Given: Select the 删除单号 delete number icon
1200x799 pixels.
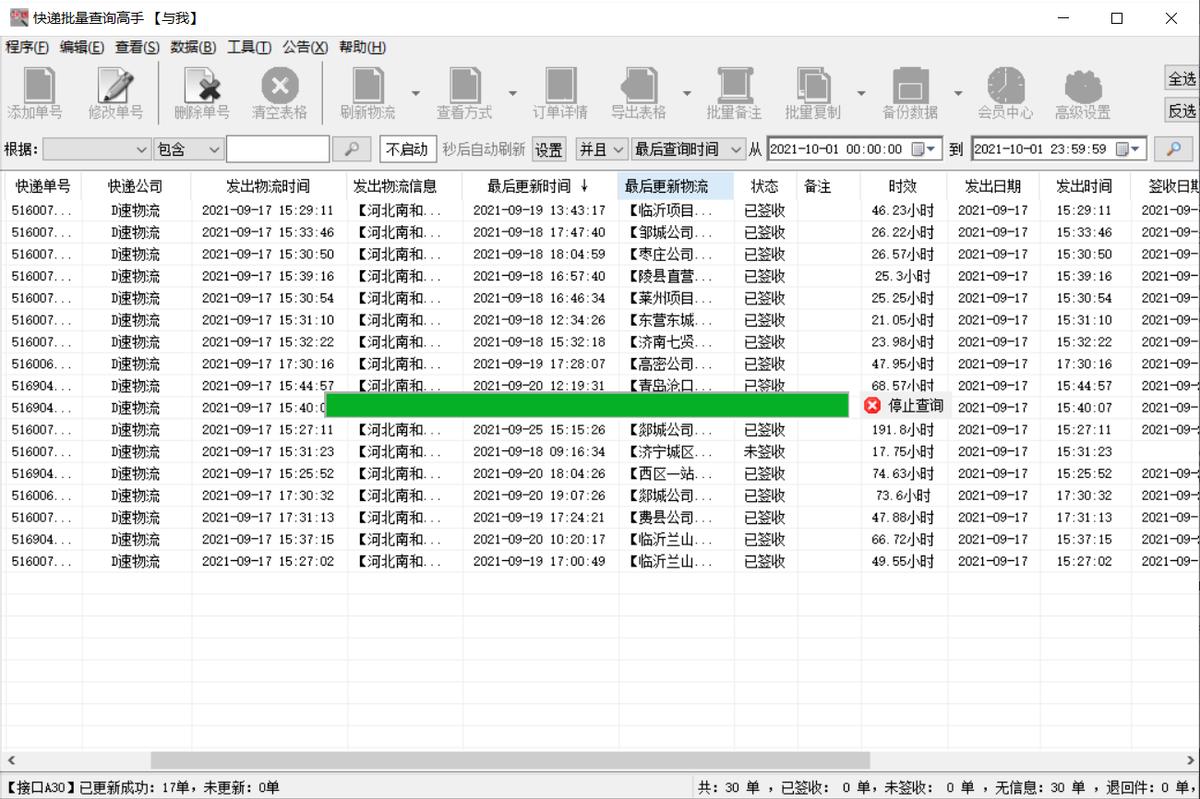Looking at the screenshot, I should 201,94.
